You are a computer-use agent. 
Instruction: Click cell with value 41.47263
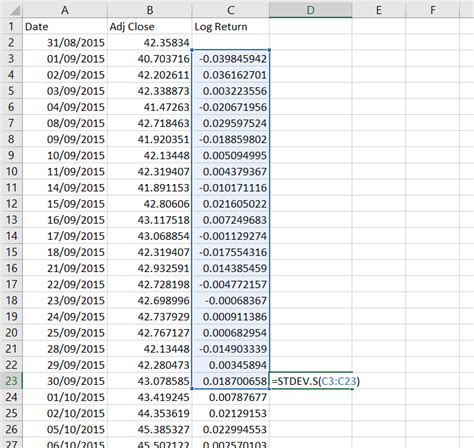150,107
